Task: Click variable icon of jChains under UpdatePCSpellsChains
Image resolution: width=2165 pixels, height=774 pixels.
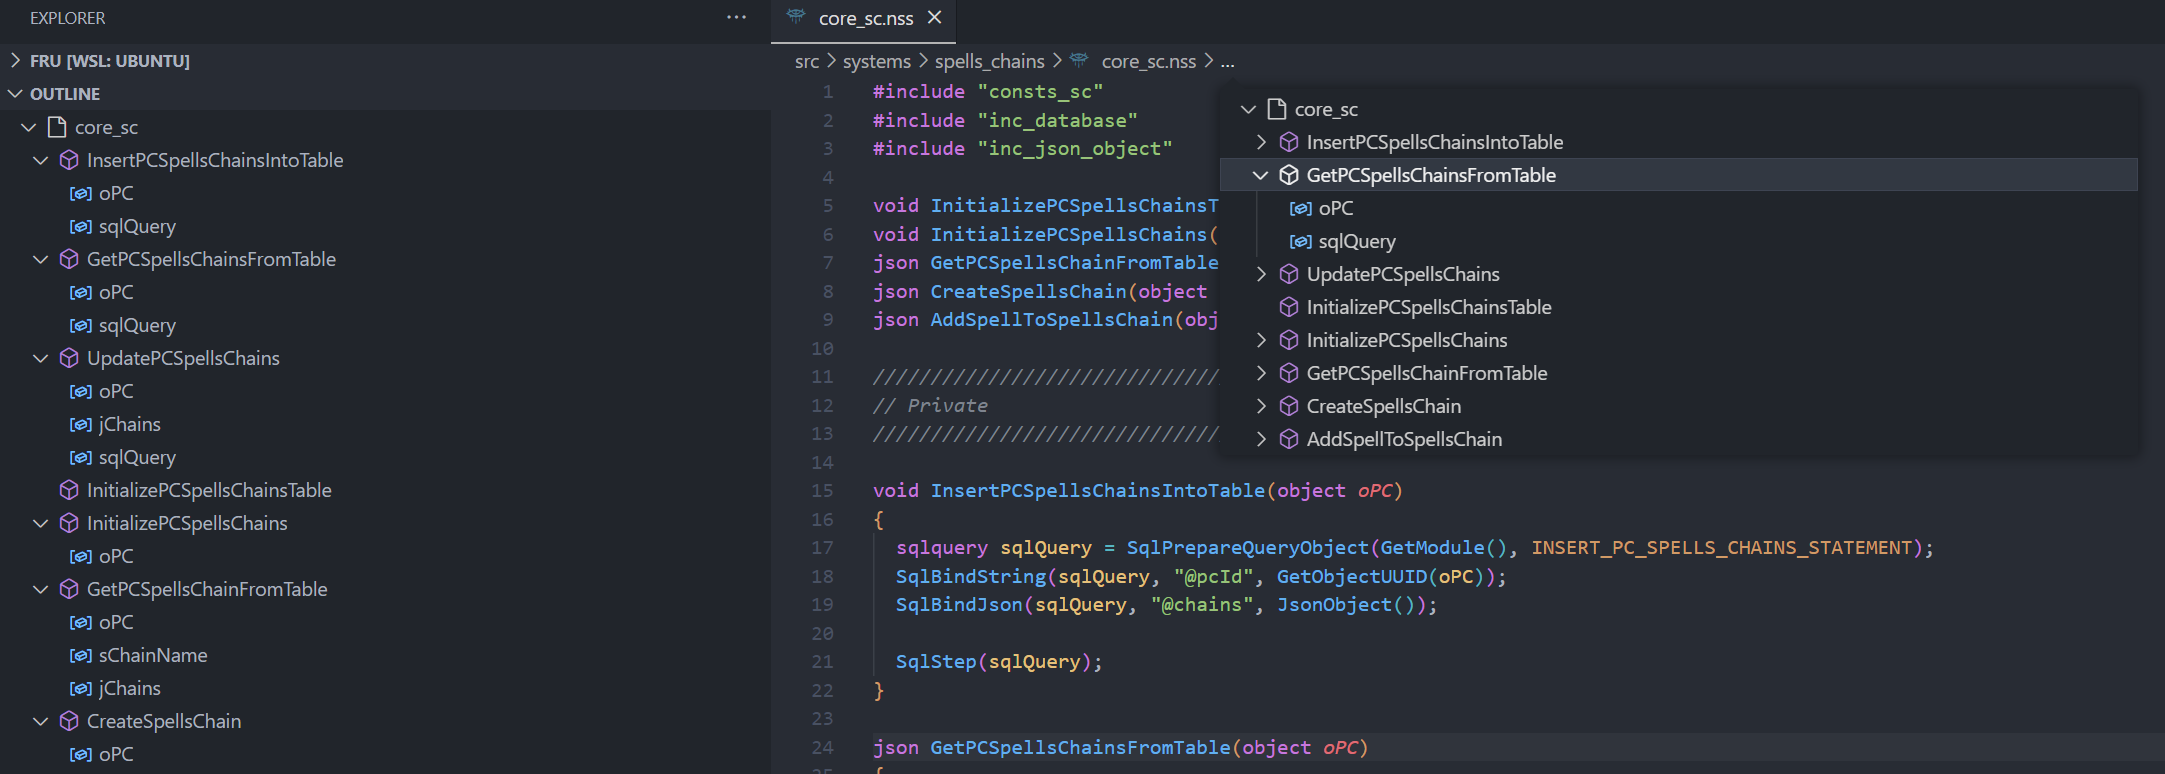Action: coord(81,425)
